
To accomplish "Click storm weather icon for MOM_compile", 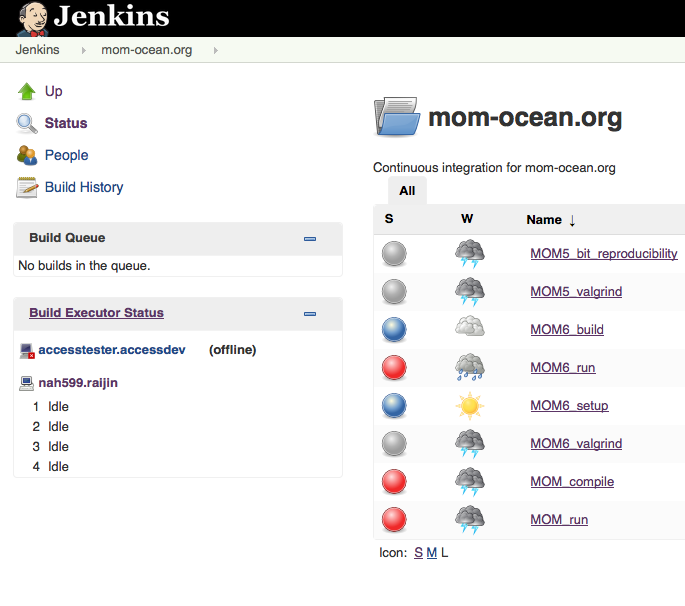I will [x=470, y=481].
